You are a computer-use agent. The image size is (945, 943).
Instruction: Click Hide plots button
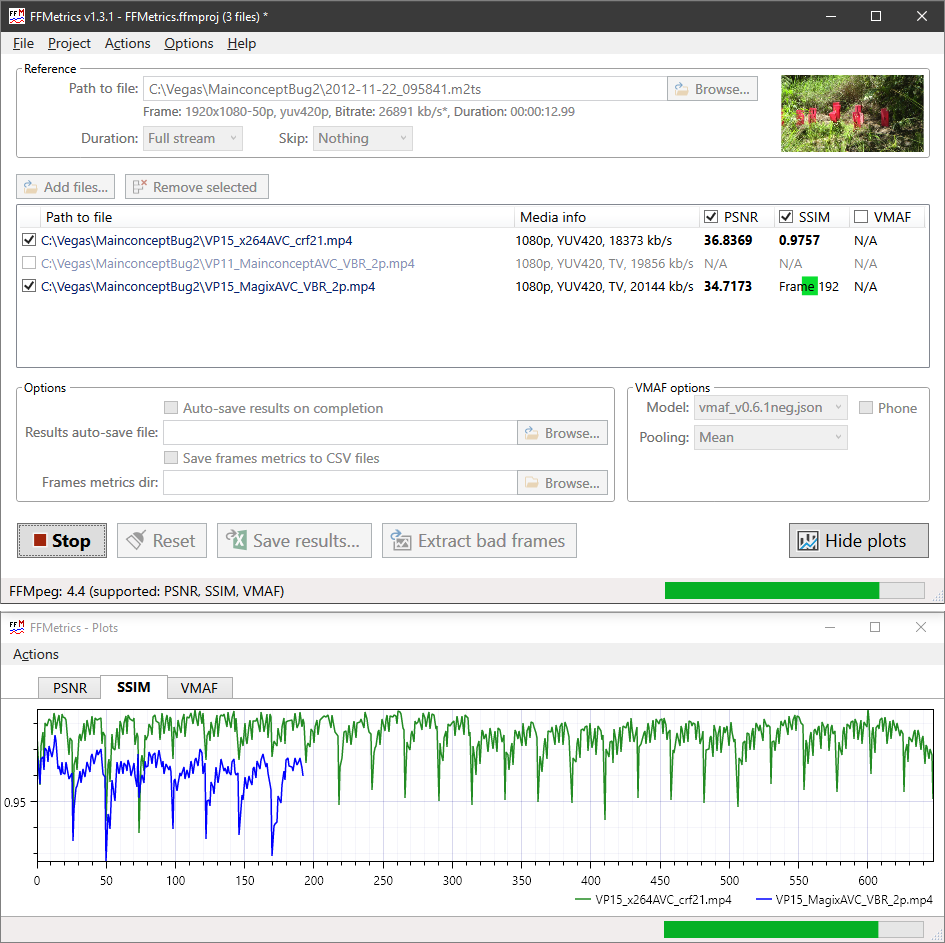[x=858, y=540]
